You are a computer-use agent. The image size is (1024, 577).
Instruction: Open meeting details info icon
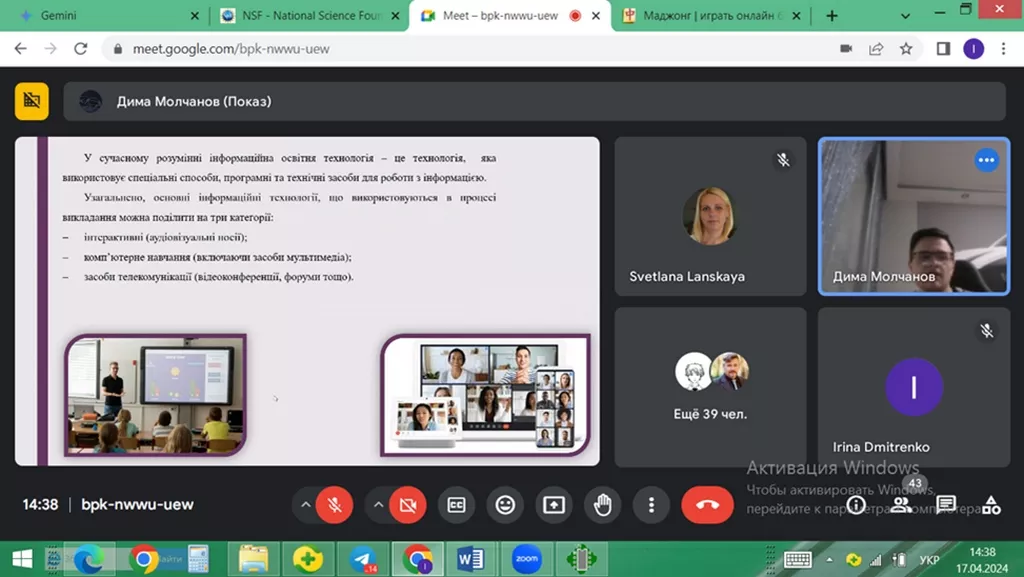856,505
